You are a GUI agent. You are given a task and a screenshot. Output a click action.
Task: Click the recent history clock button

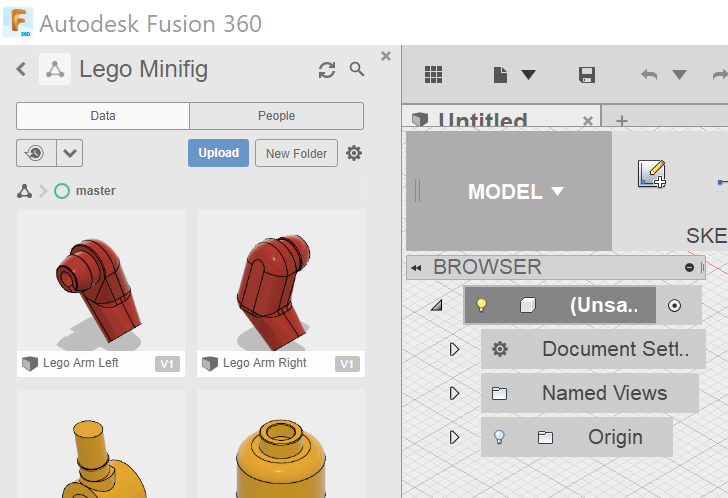tap(36, 153)
